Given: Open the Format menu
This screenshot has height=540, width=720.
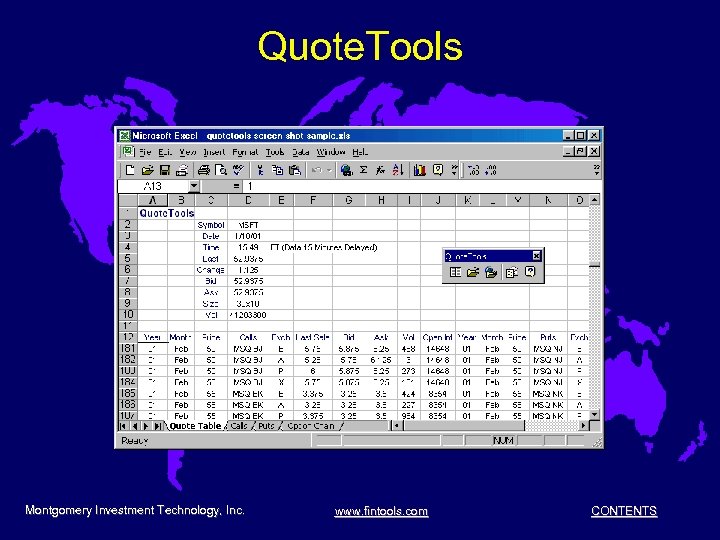Looking at the screenshot, I should [x=245, y=152].
